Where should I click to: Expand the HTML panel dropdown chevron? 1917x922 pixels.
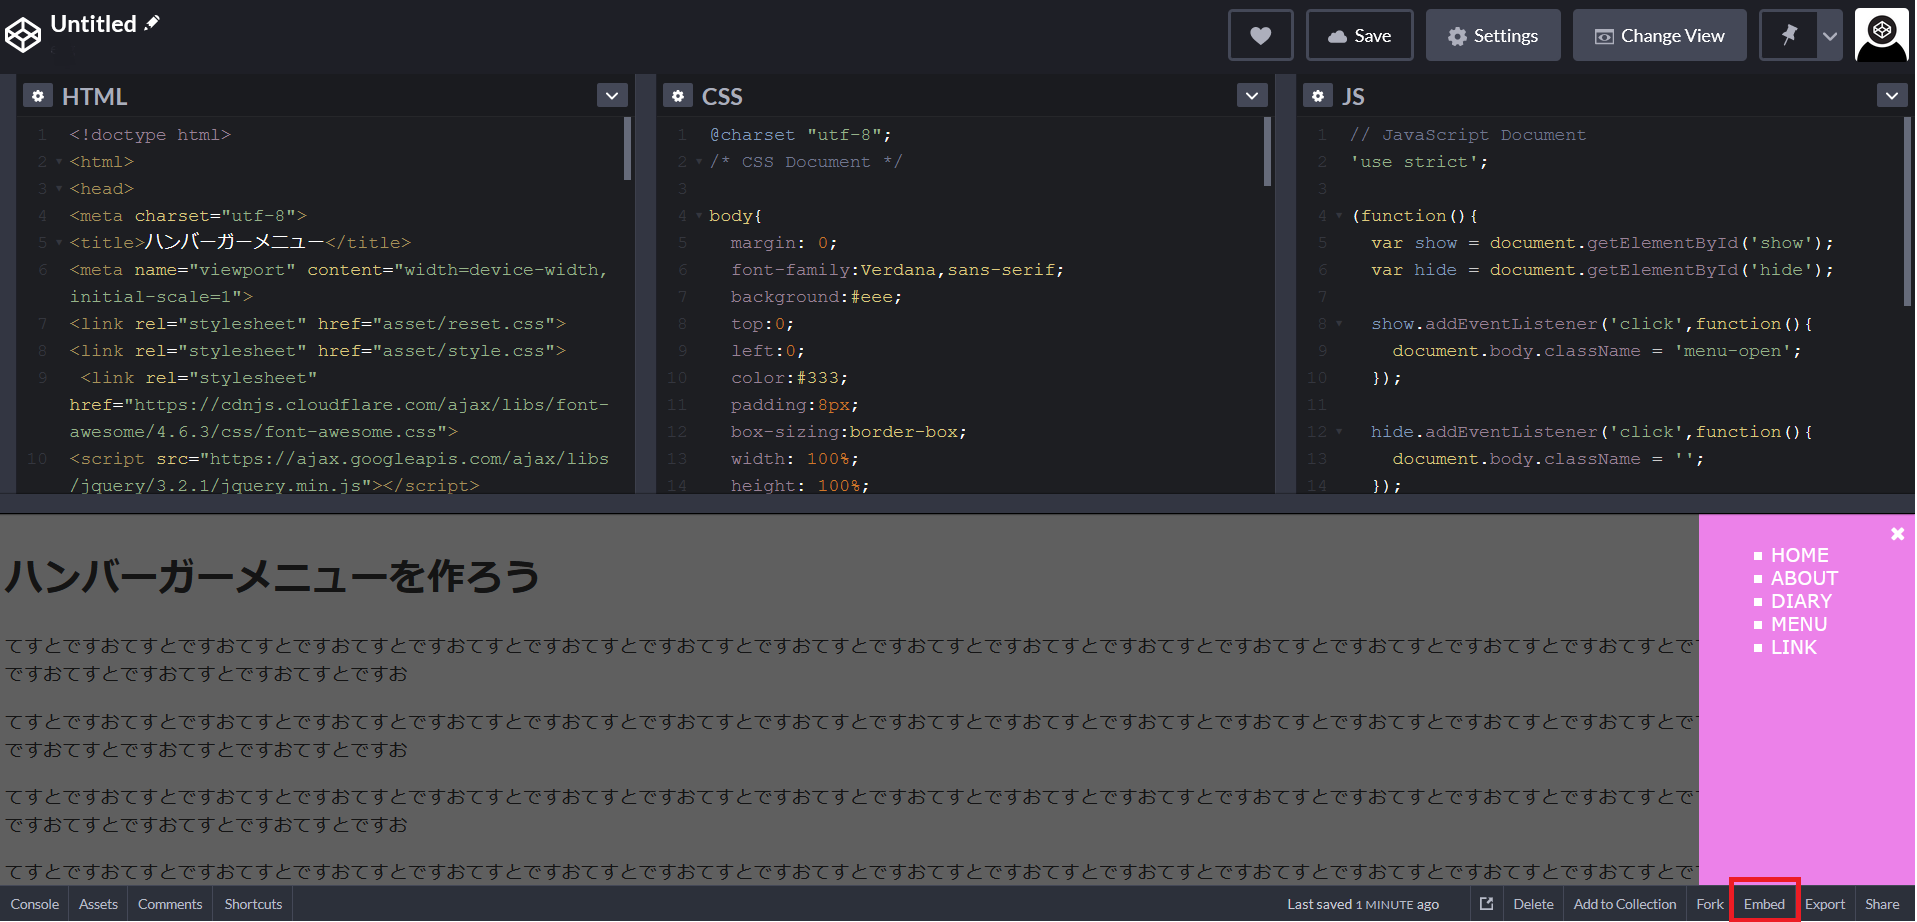click(612, 96)
